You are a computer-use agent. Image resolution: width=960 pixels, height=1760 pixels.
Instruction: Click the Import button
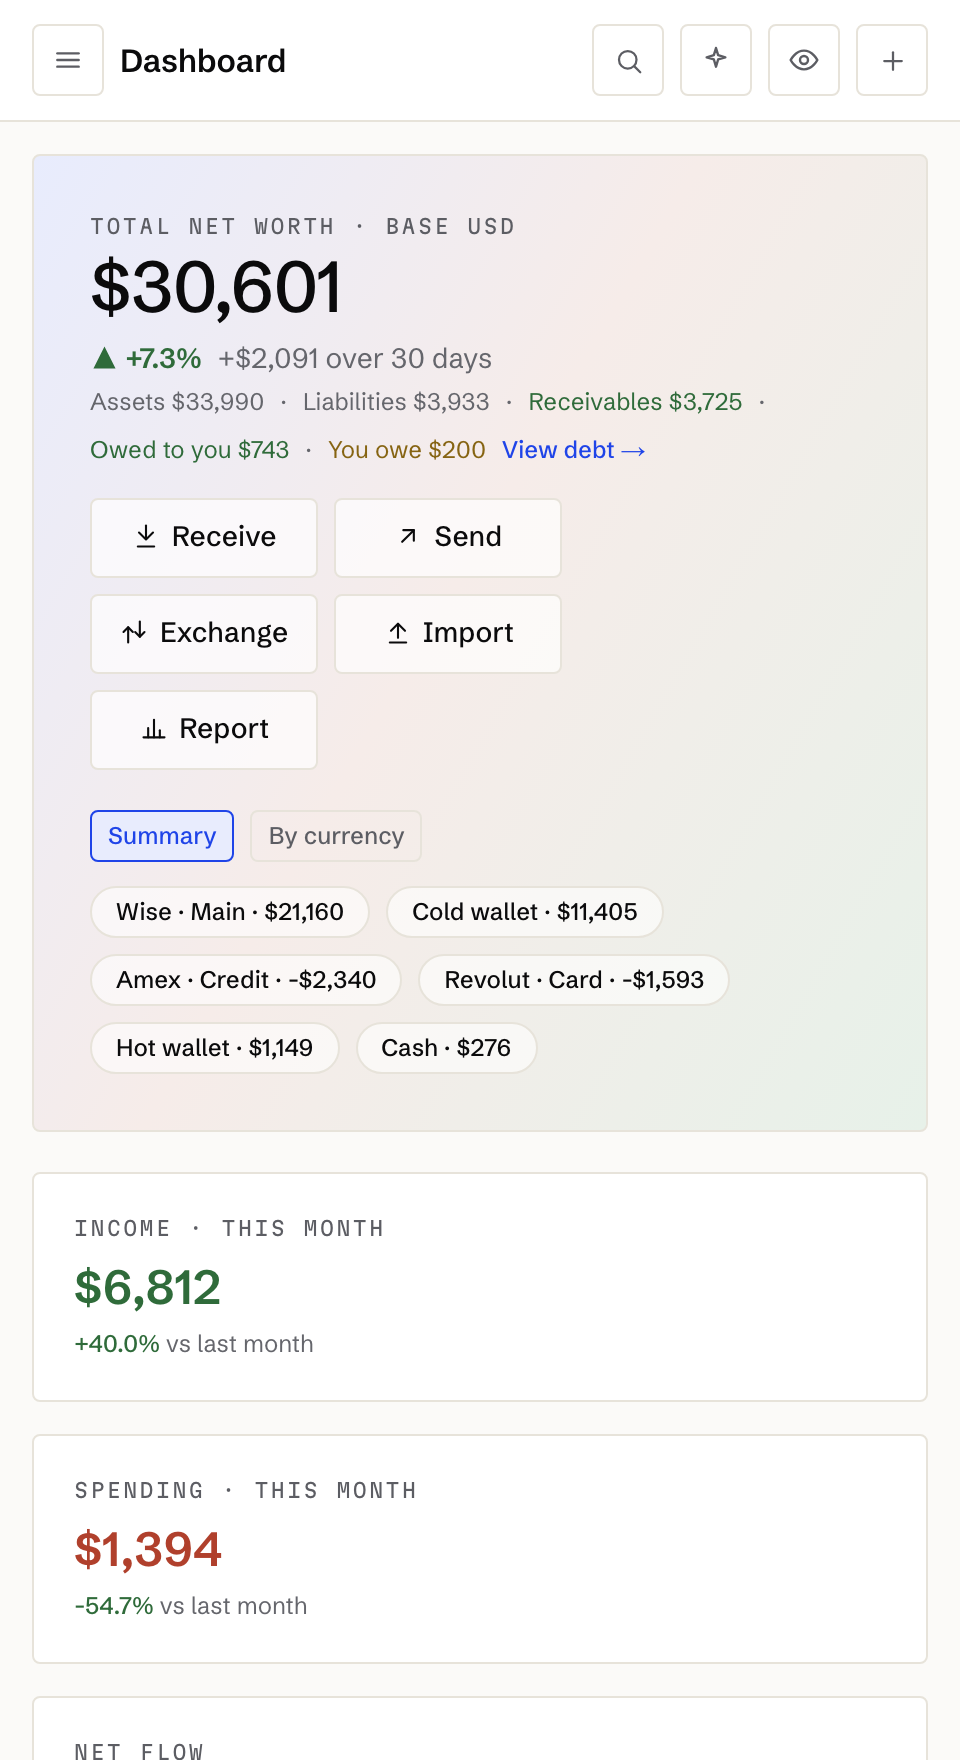[448, 634]
